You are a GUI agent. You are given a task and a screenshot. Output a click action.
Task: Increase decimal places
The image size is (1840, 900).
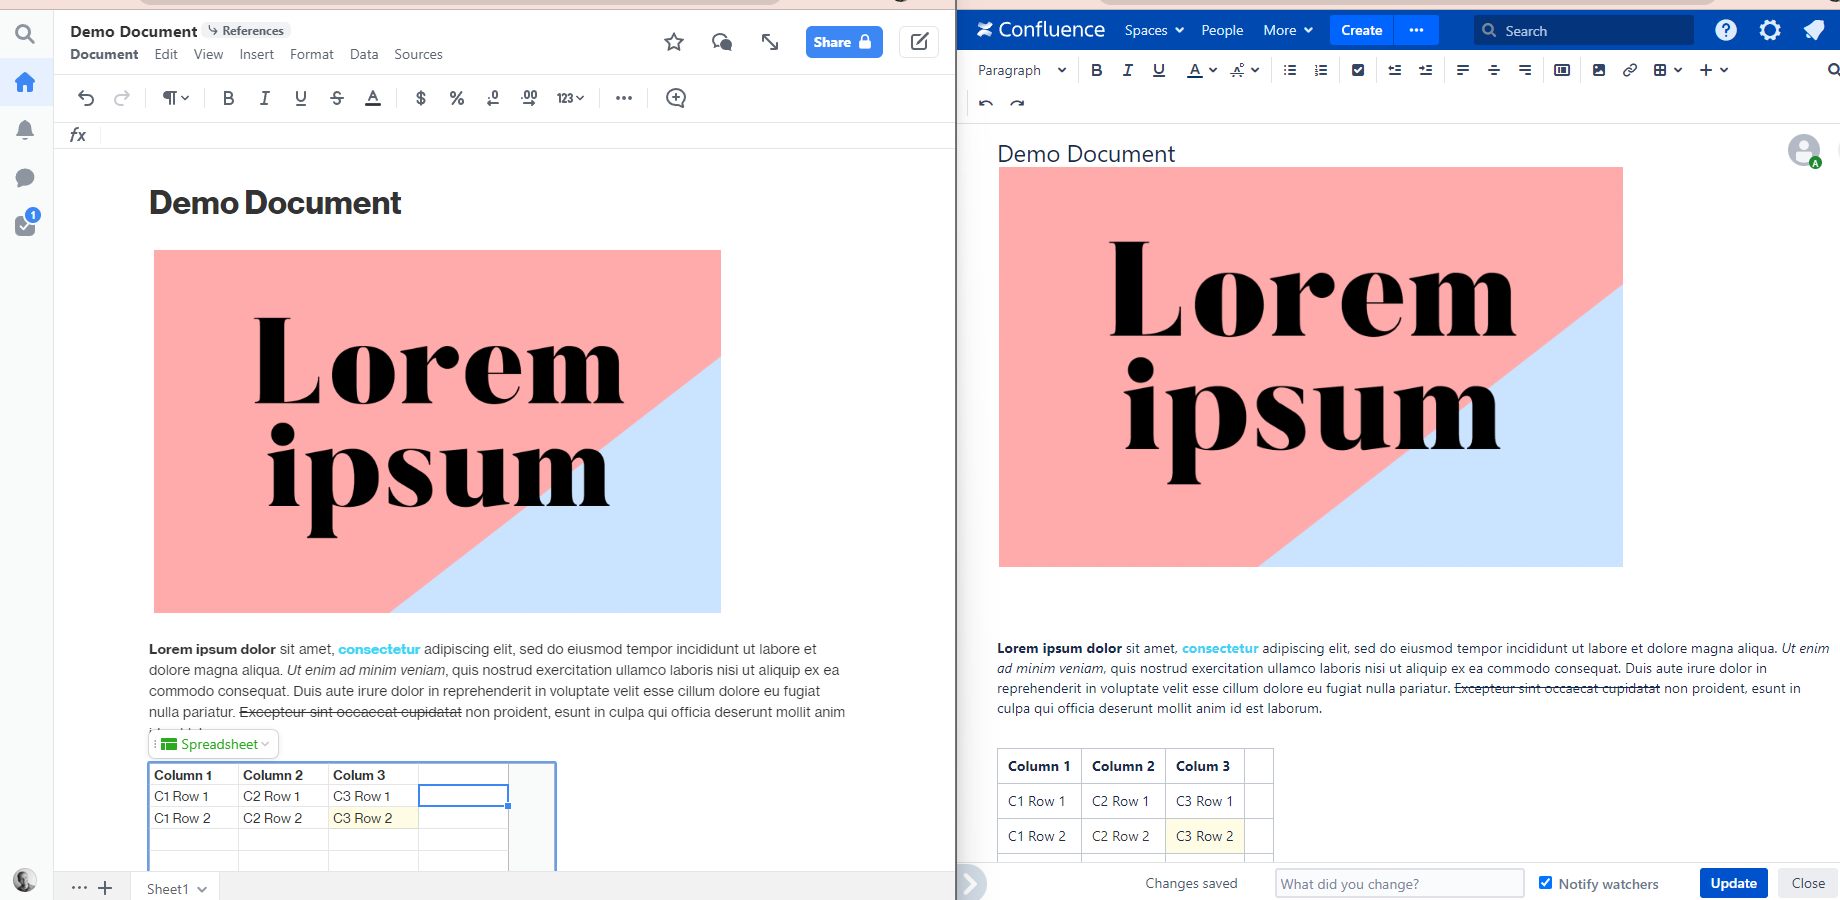pos(529,98)
